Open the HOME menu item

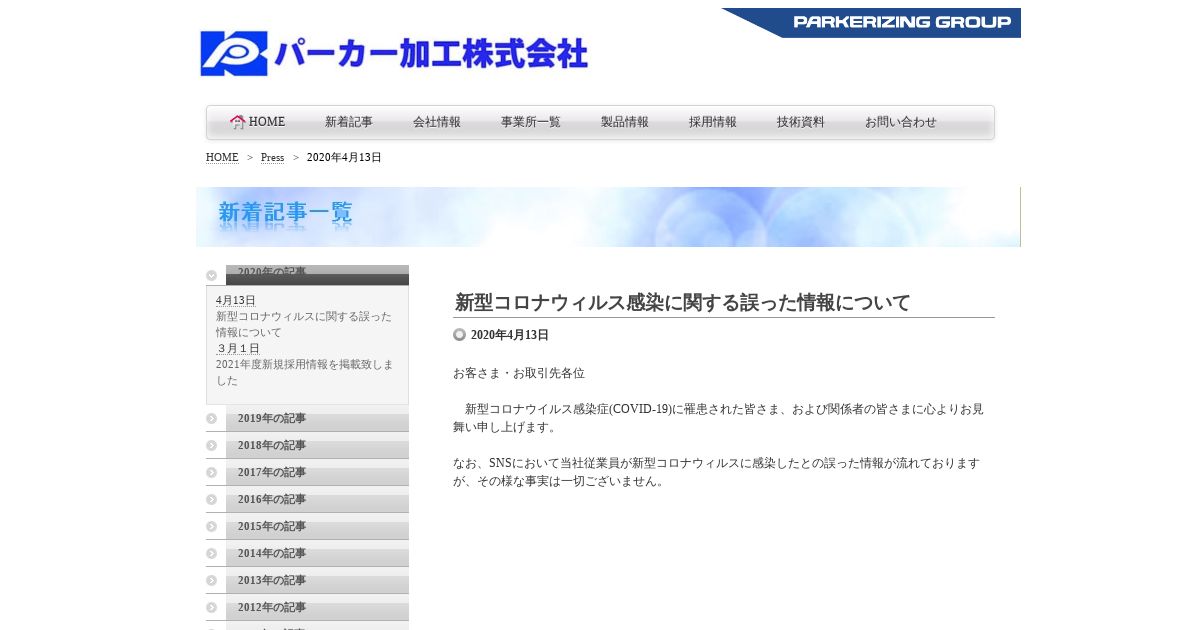[x=266, y=122]
